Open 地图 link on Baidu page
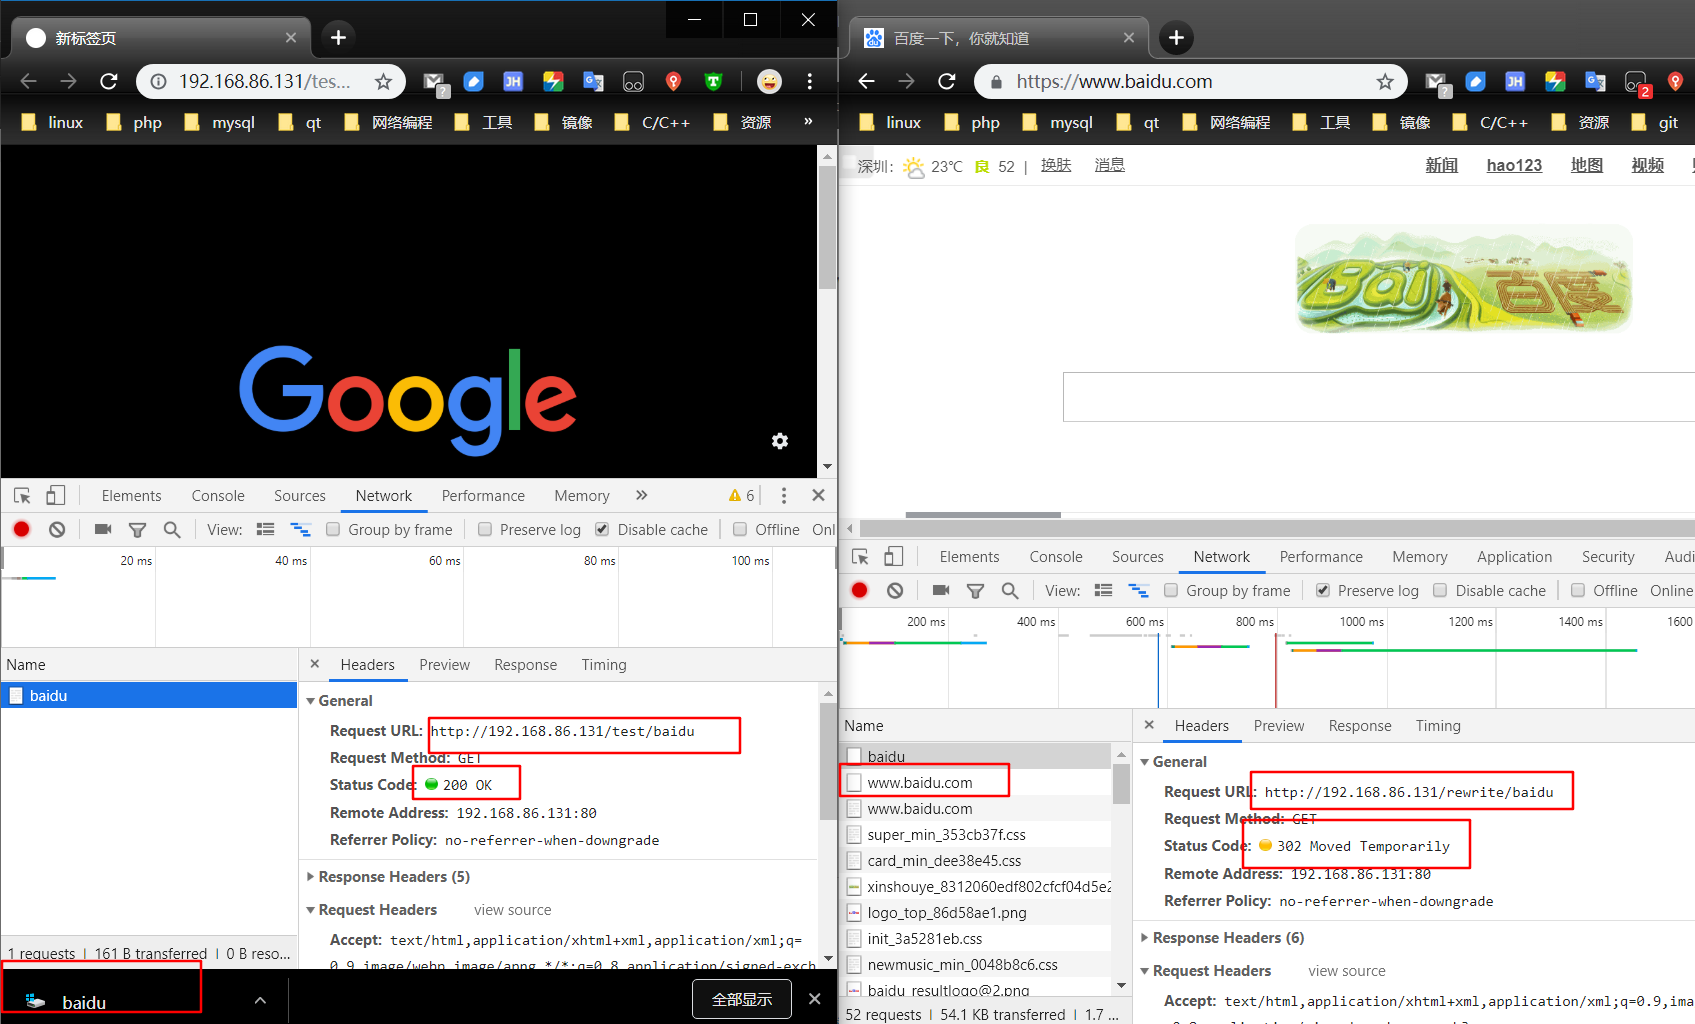 coord(1587,165)
